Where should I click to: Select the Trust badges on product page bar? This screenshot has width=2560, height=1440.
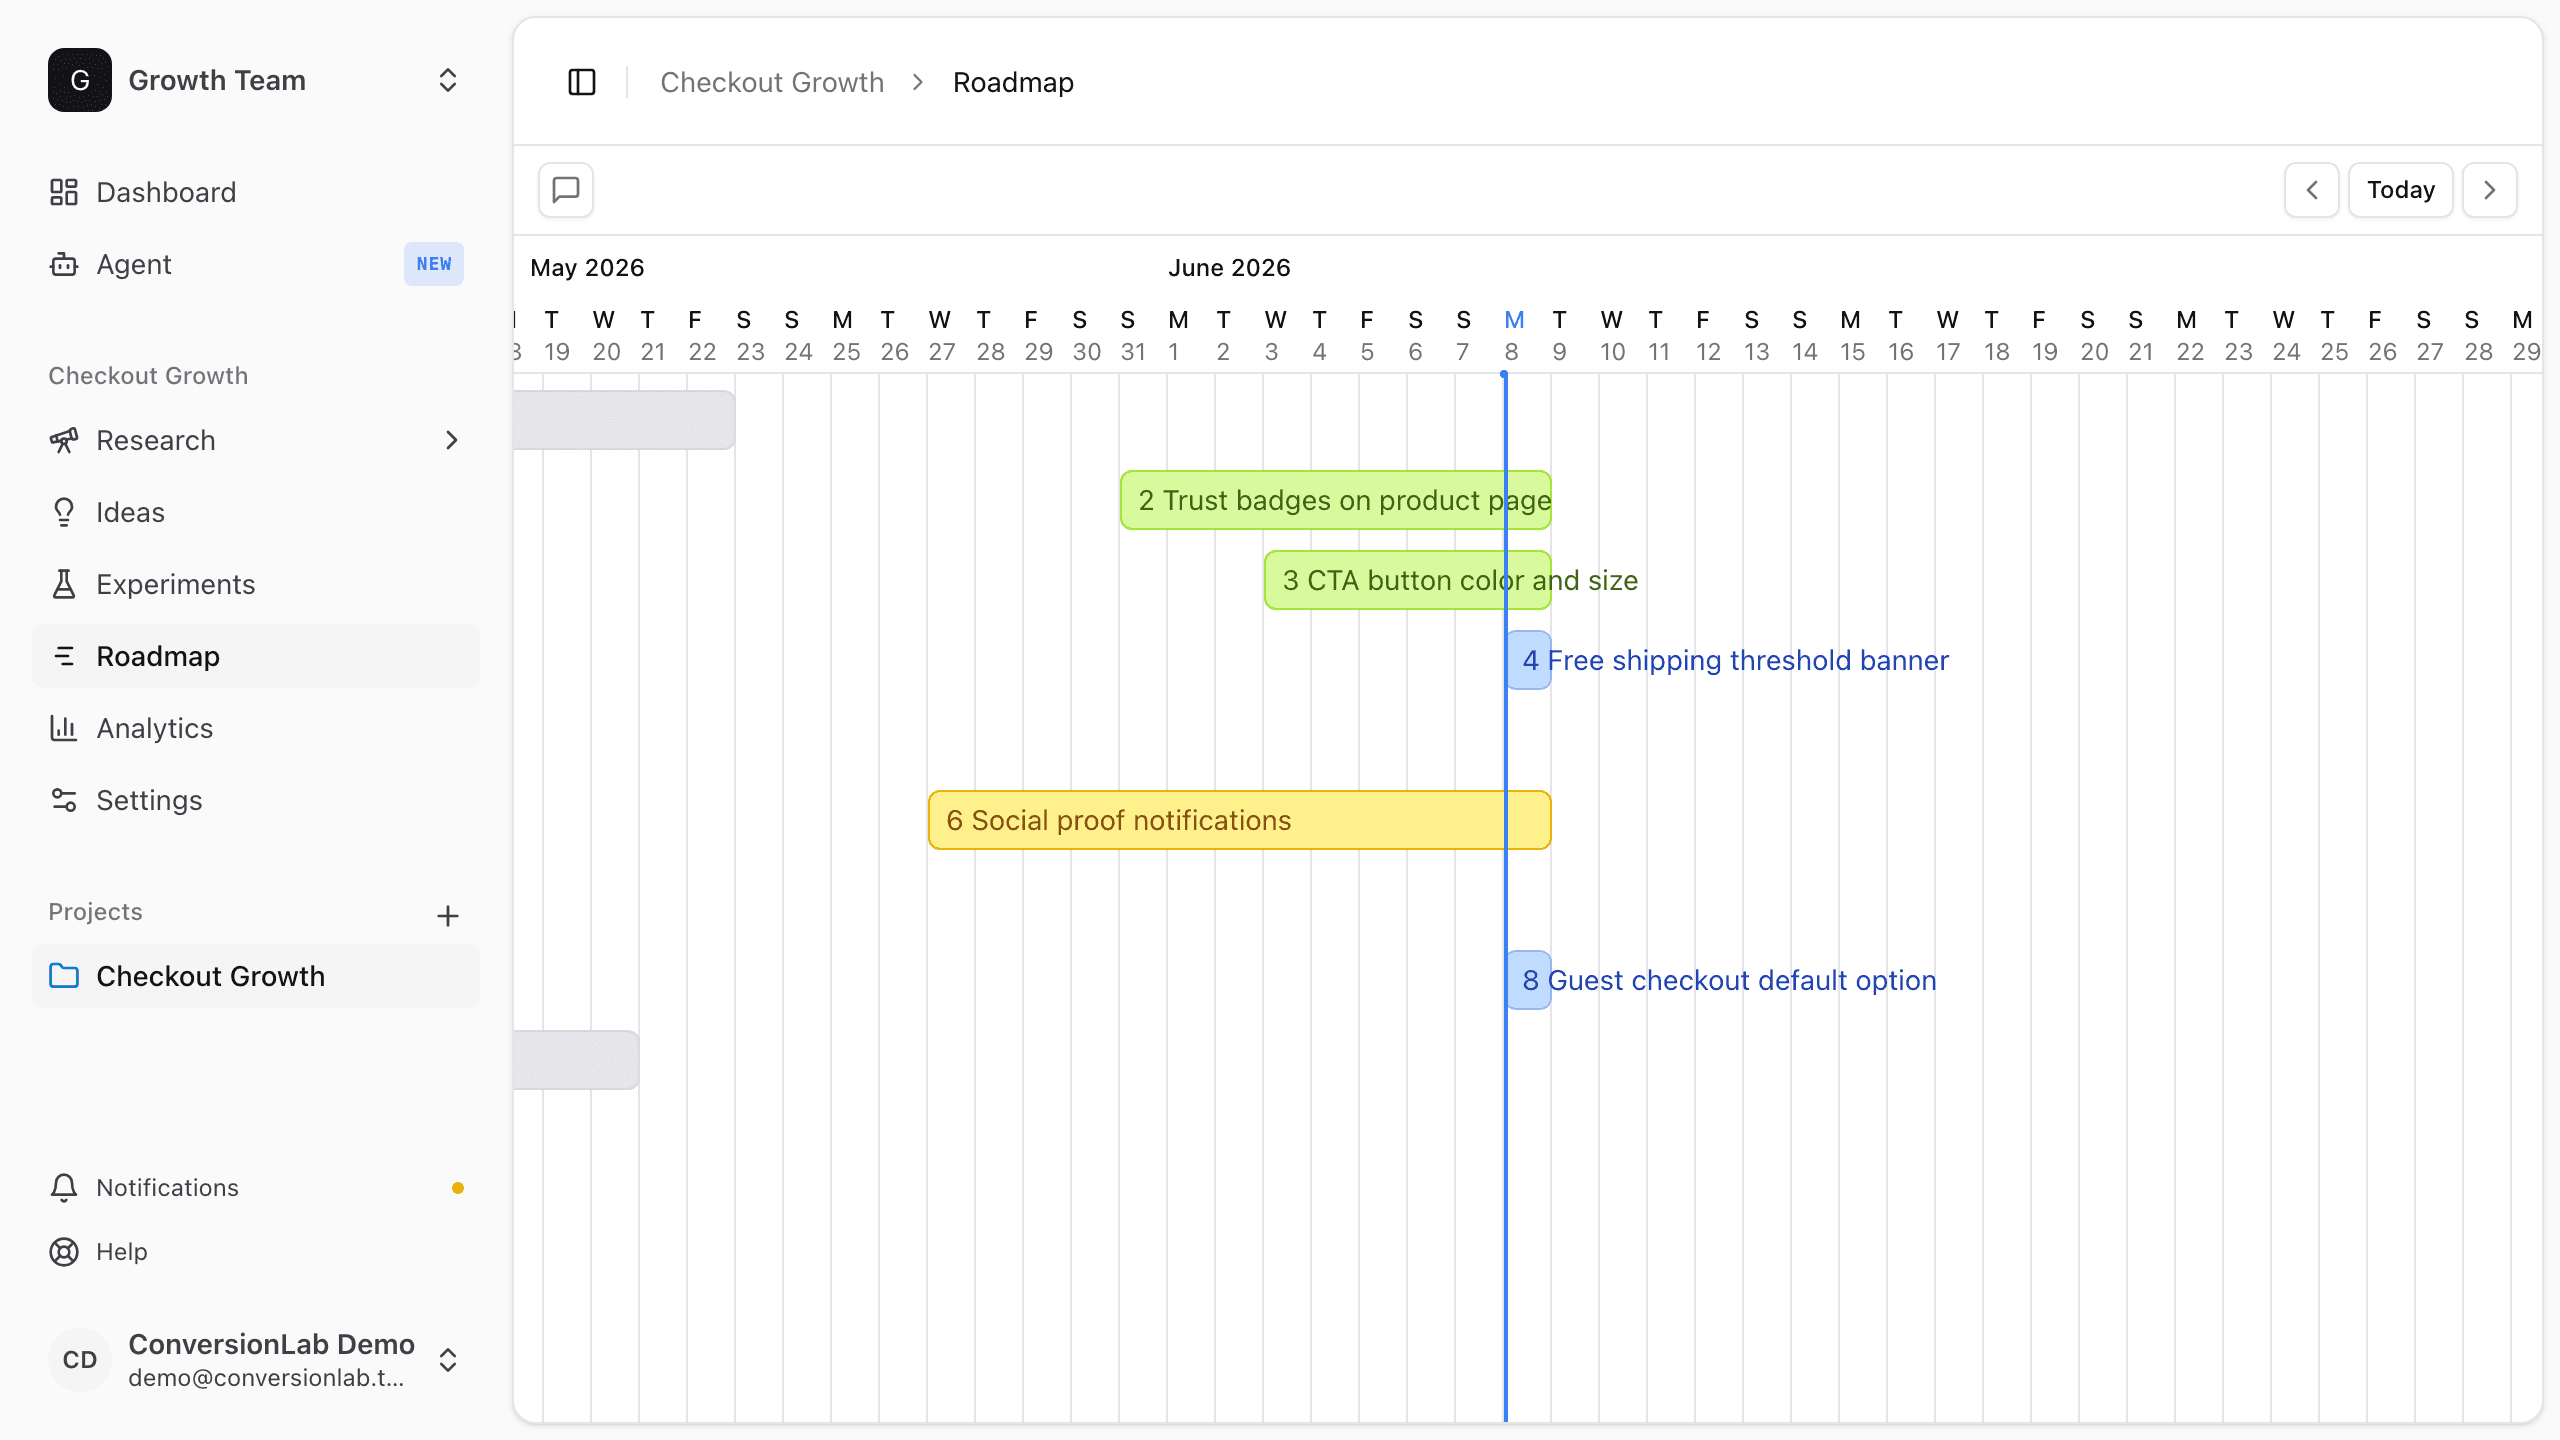[1336, 500]
